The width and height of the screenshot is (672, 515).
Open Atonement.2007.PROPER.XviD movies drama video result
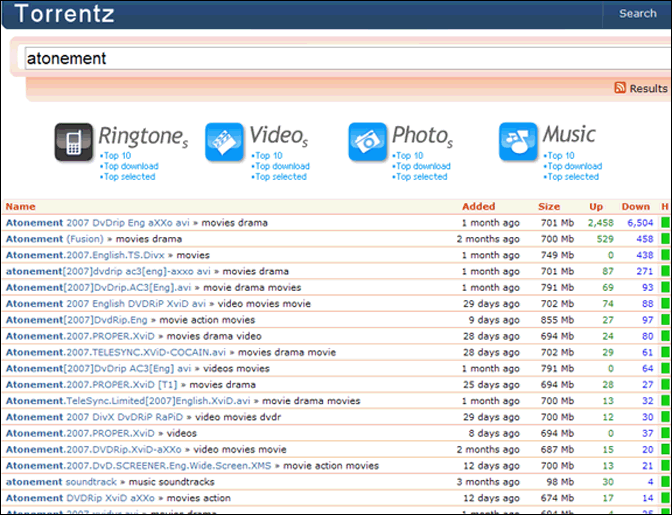pos(80,336)
